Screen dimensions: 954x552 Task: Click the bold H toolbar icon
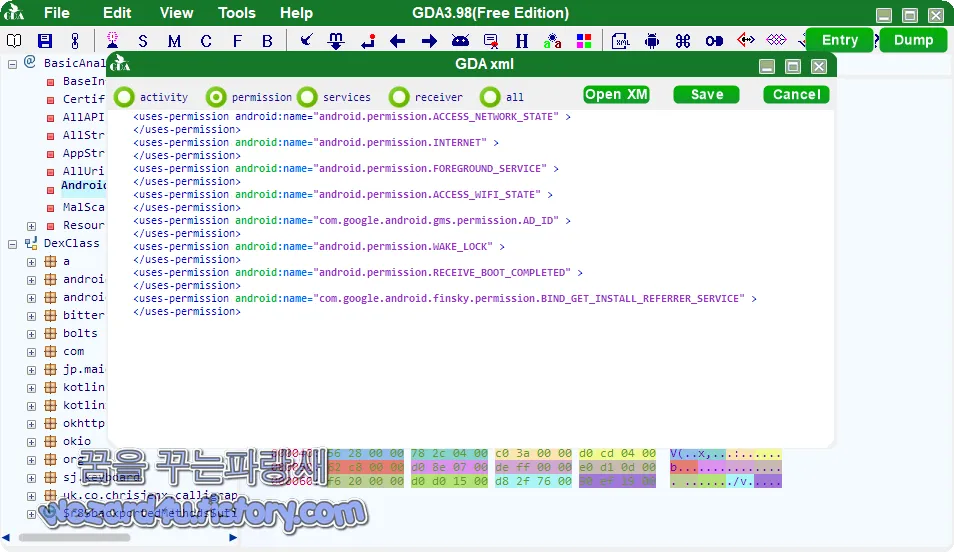pyautogui.click(x=521, y=41)
